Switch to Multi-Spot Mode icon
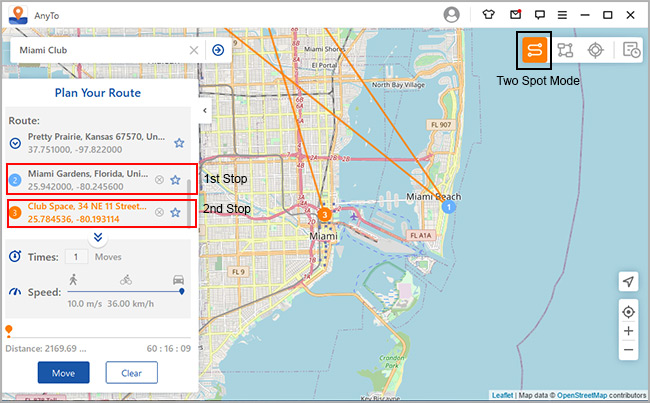Image resolution: width=650 pixels, height=403 pixels. [x=565, y=50]
